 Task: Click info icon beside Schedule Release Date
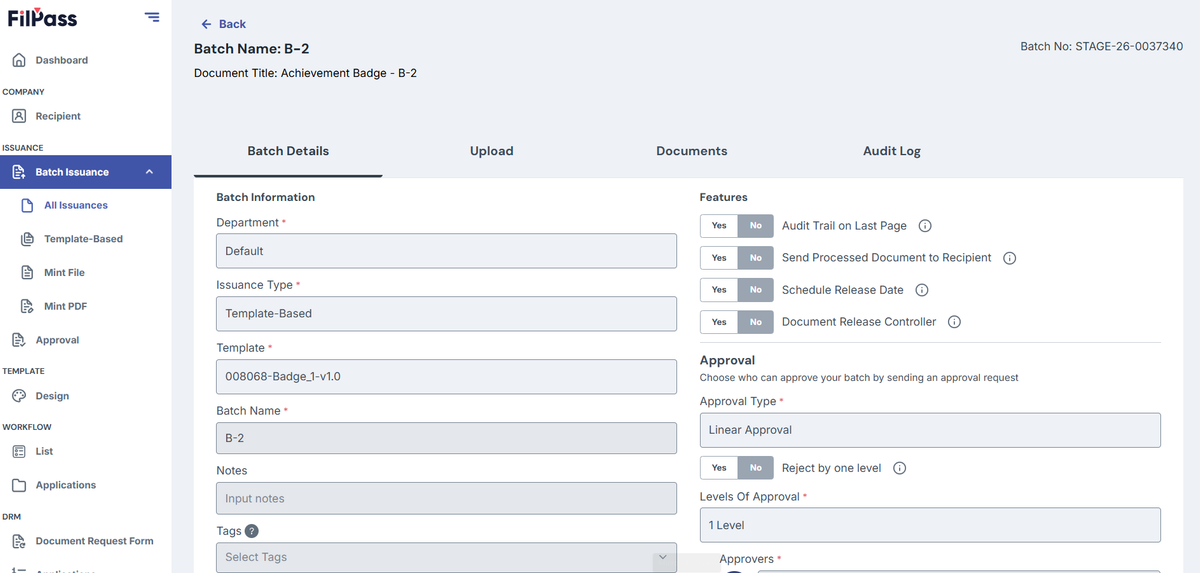pos(922,290)
